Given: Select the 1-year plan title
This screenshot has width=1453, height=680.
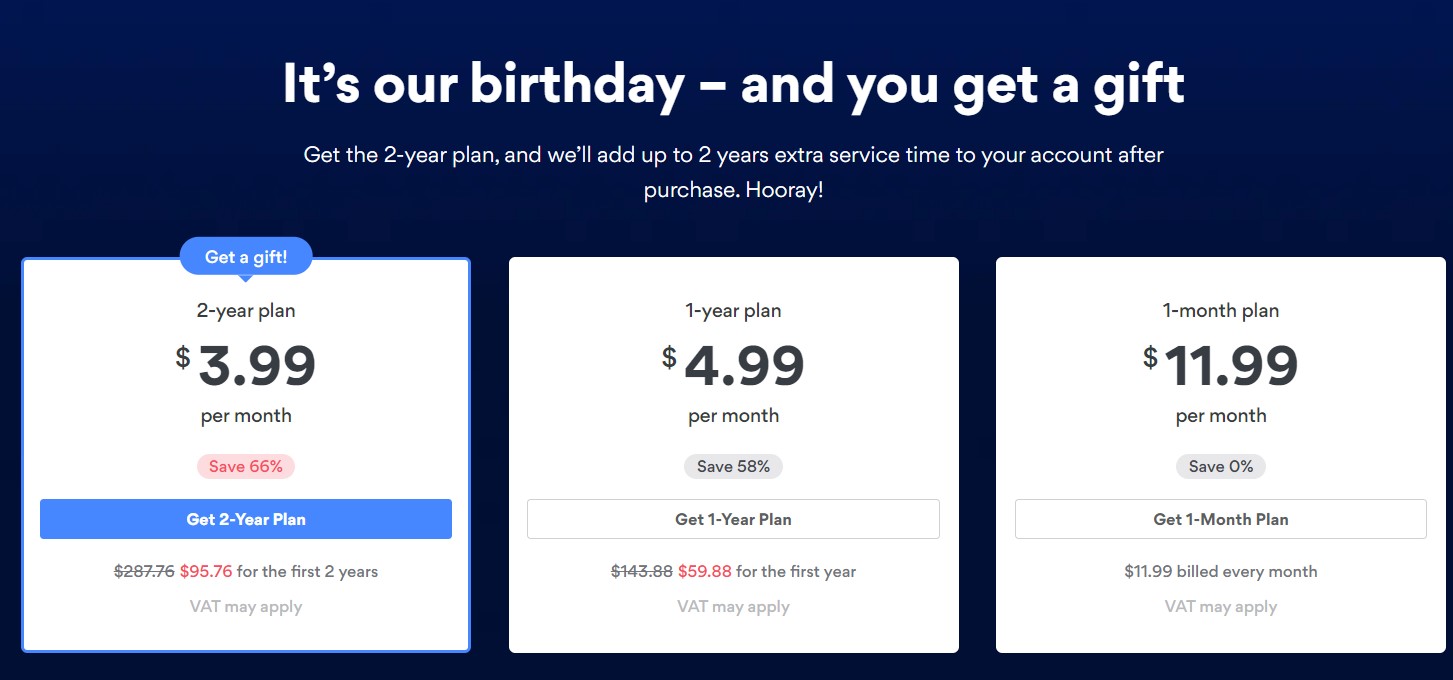Looking at the screenshot, I should click(733, 311).
